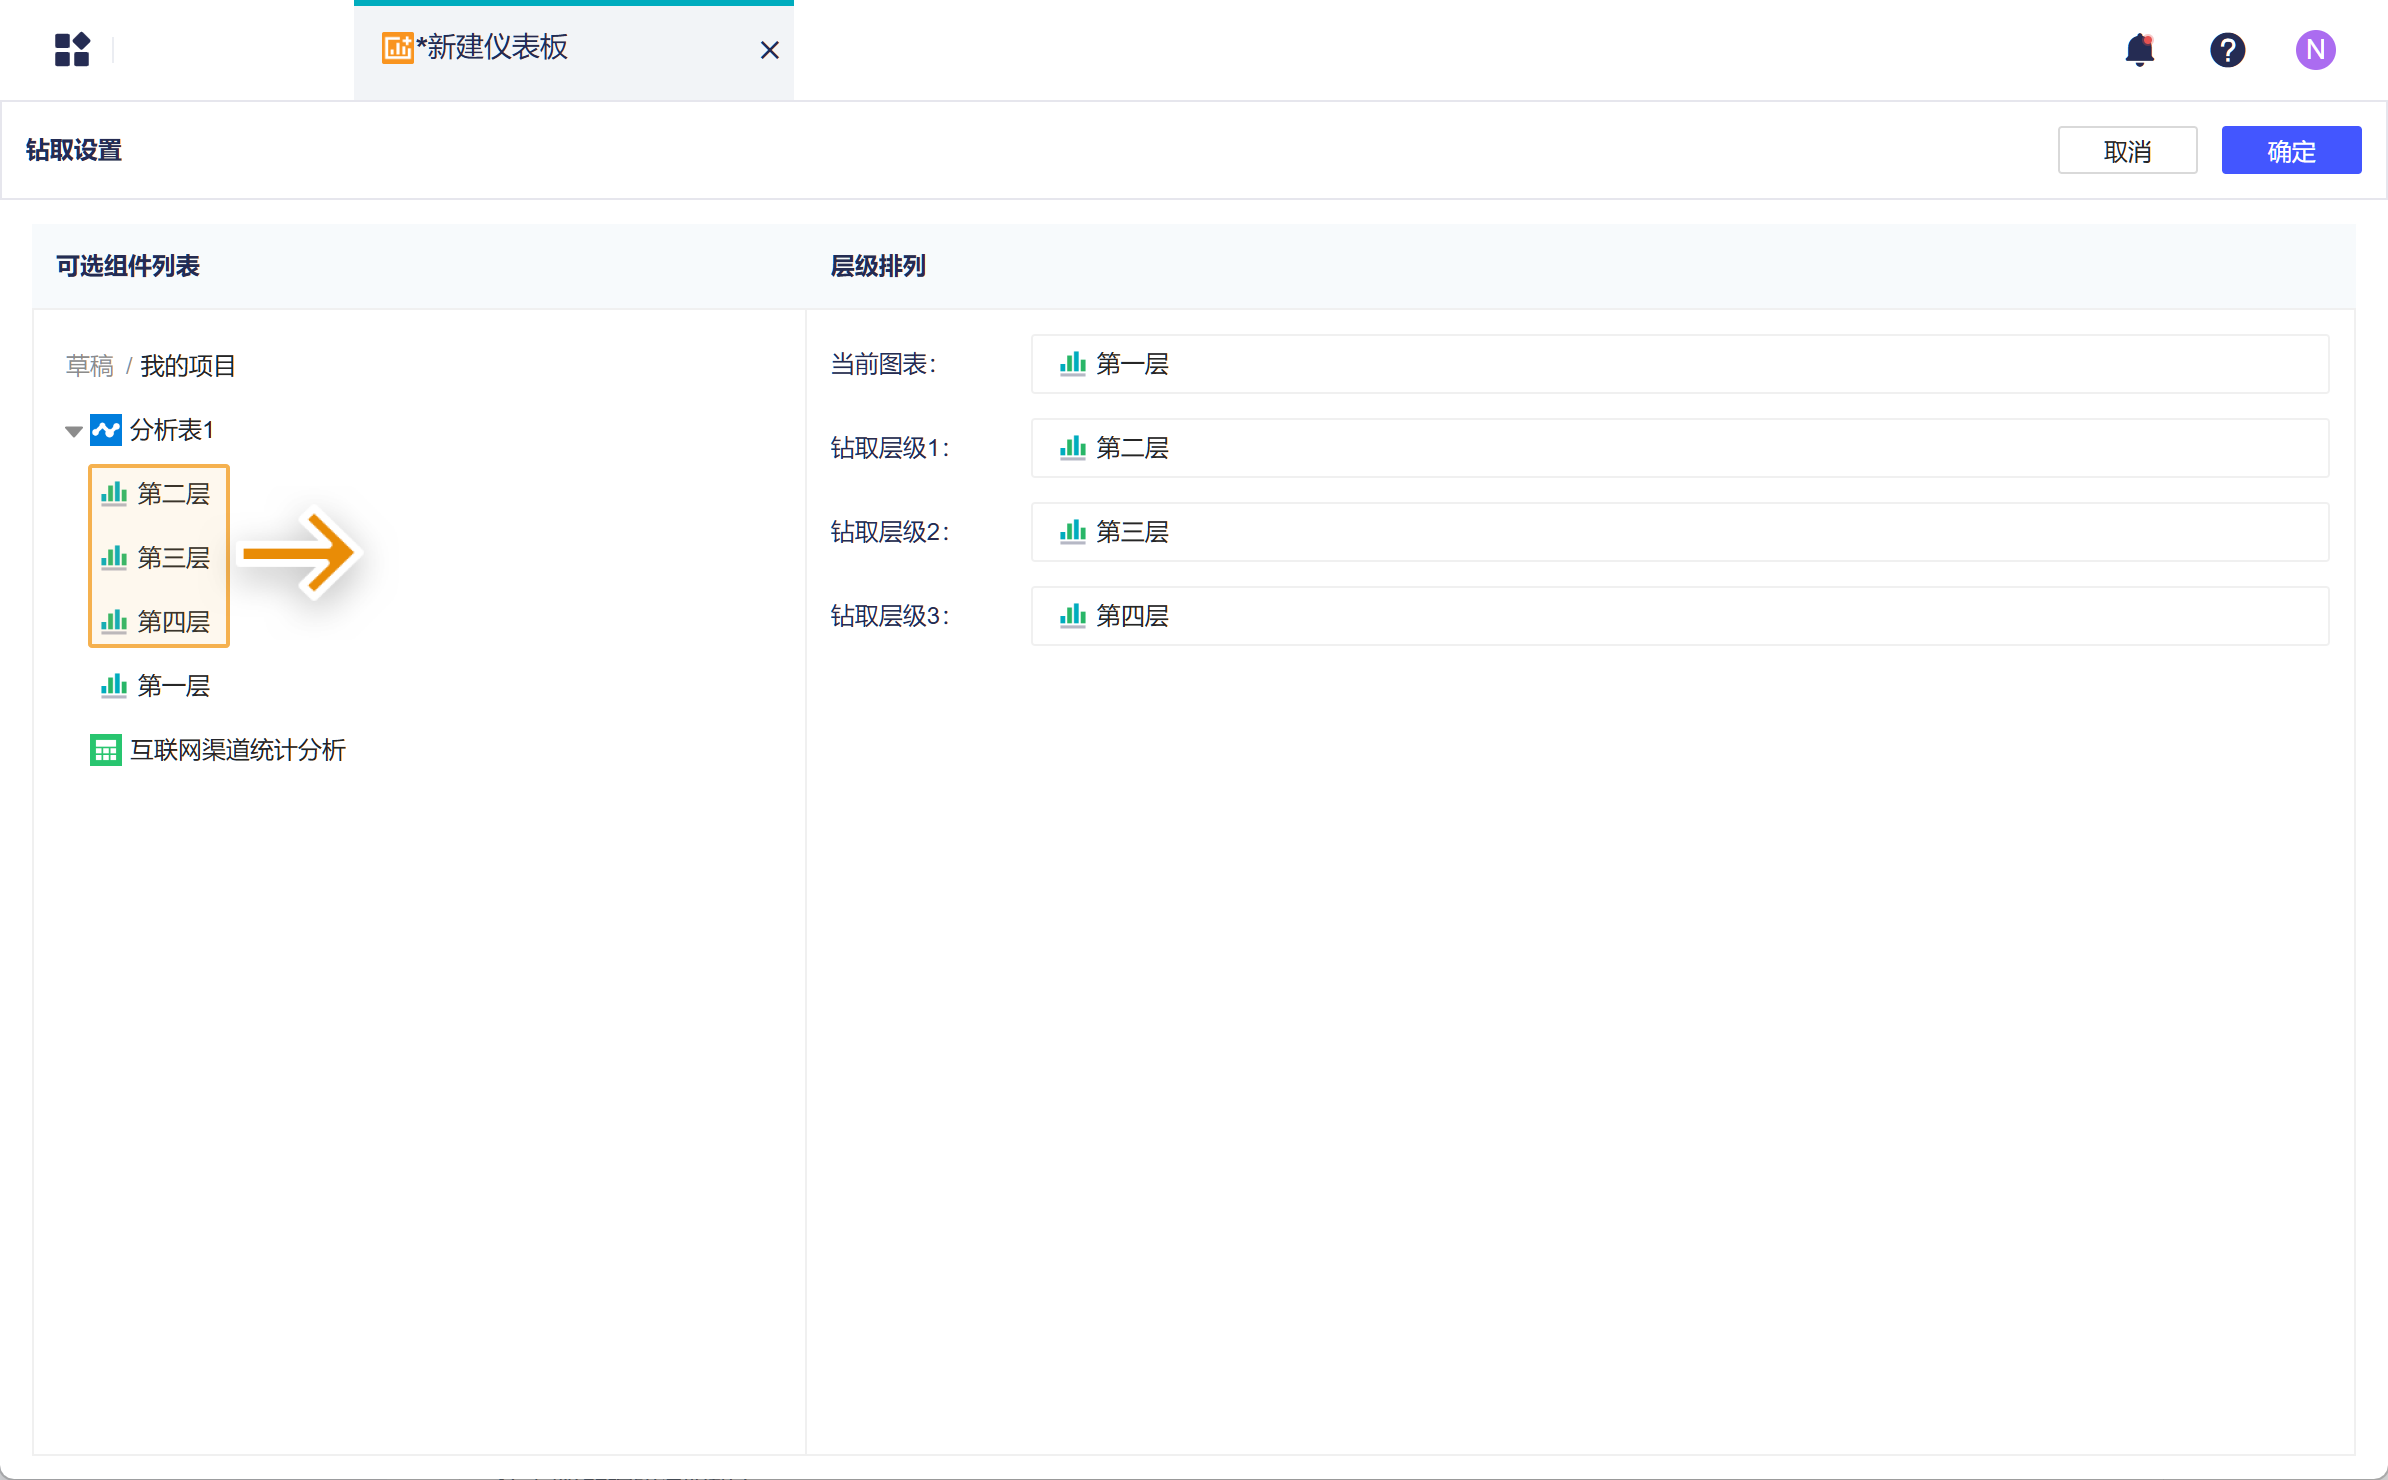Go to 草稿 breadcrumb link
This screenshot has height=1480, width=2388.
pyautogui.click(x=90, y=366)
